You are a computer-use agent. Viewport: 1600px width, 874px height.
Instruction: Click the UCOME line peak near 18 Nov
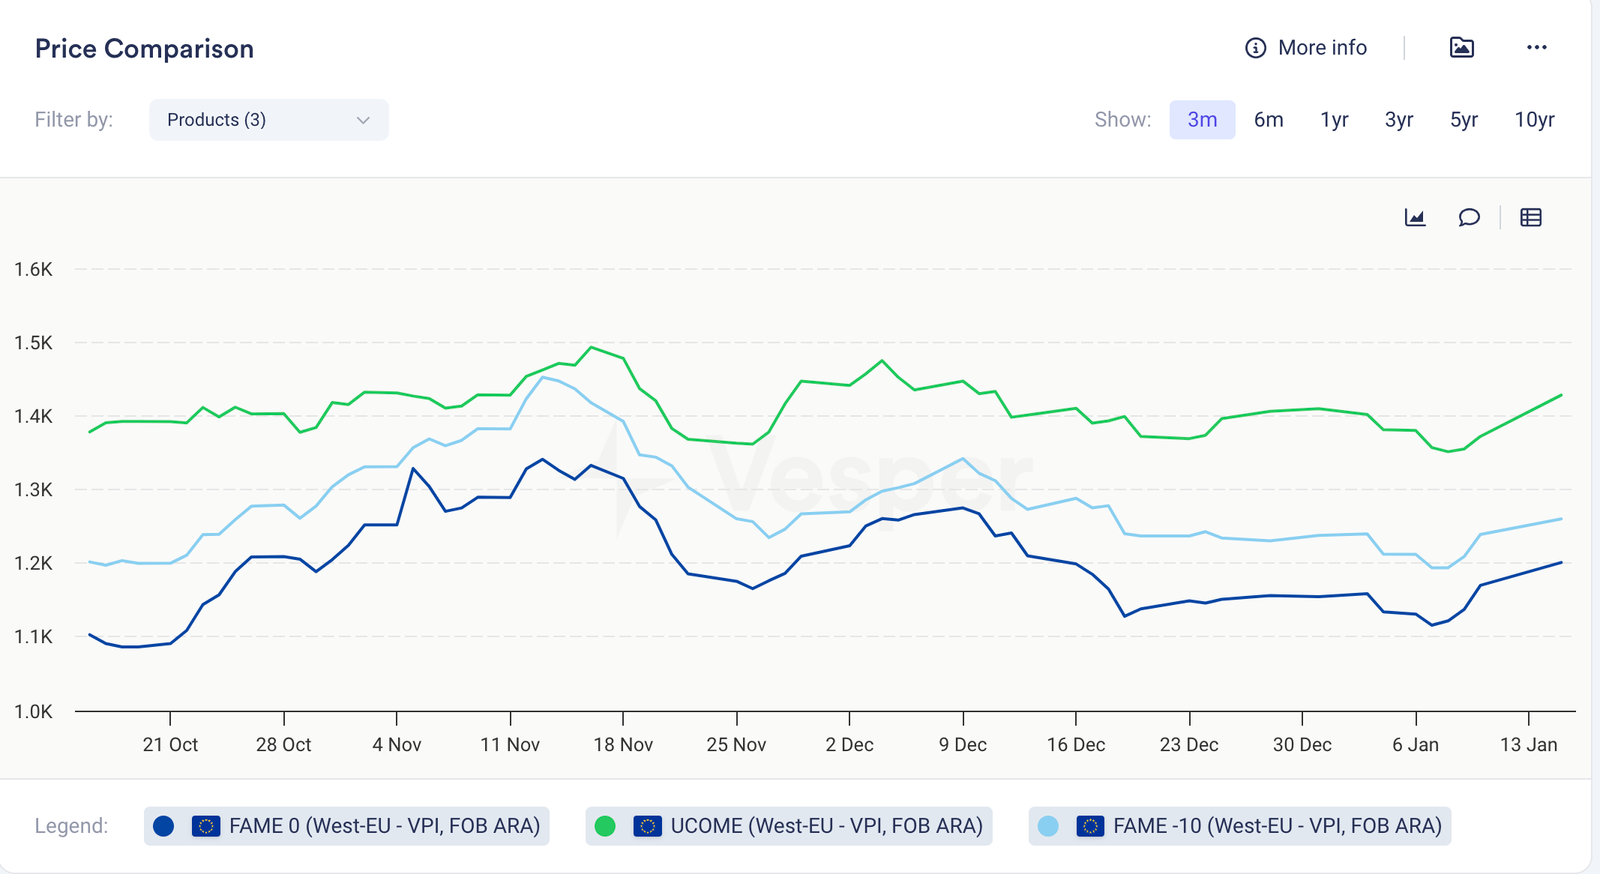pos(592,347)
